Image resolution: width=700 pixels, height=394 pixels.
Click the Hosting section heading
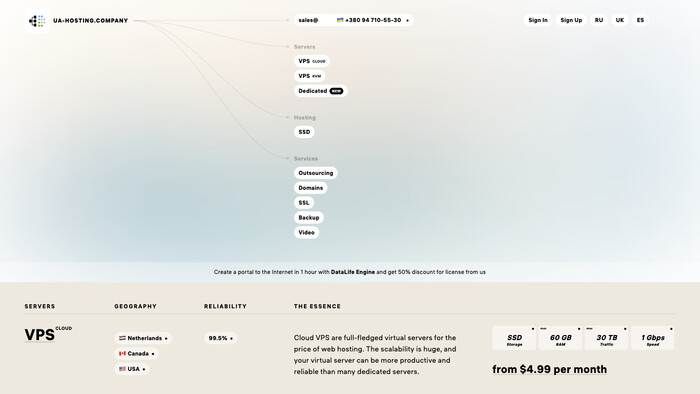tap(304, 118)
